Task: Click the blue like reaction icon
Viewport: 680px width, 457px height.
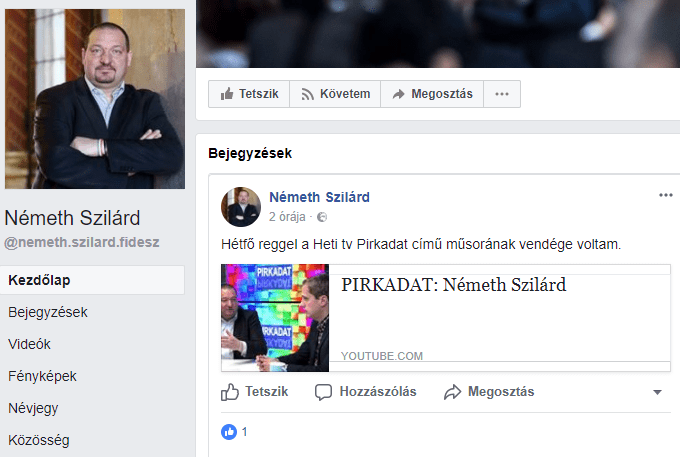Action: point(229,432)
